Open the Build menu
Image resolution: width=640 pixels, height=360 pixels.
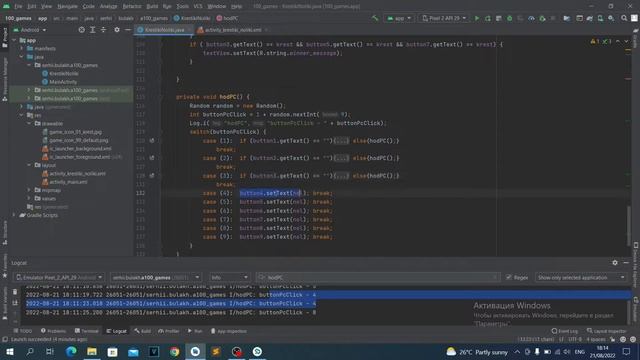[x=152, y=6]
